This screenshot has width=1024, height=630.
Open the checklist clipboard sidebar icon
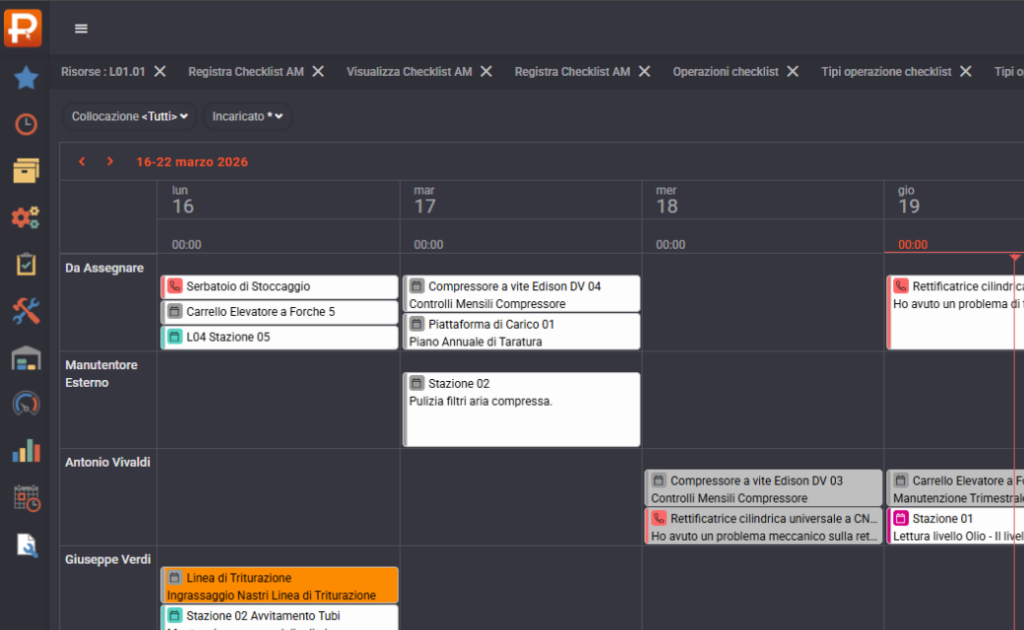pyautogui.click(x=26, y=264)
